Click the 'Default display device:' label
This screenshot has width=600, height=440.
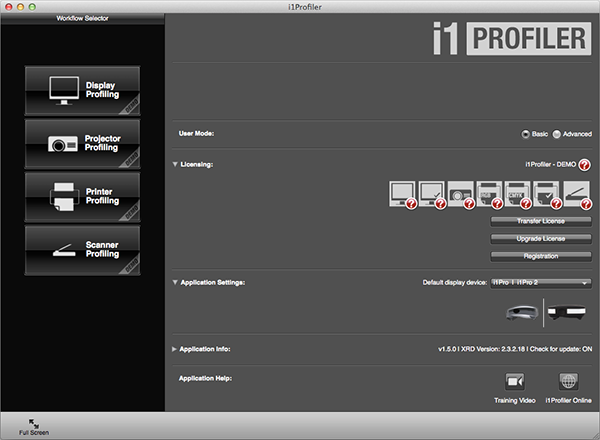pyautogui.click(x=455, y=282)
